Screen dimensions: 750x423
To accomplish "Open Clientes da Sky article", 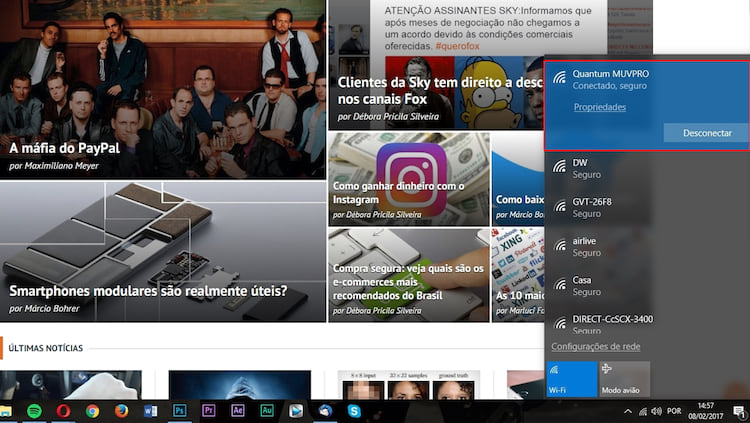I will pyautogui.click(x=436, y=65).
